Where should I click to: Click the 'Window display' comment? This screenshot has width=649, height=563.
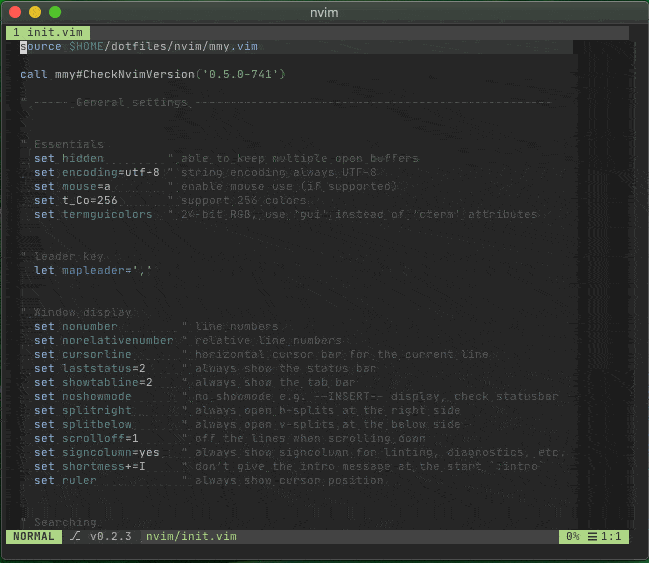[x=76, y=313]
